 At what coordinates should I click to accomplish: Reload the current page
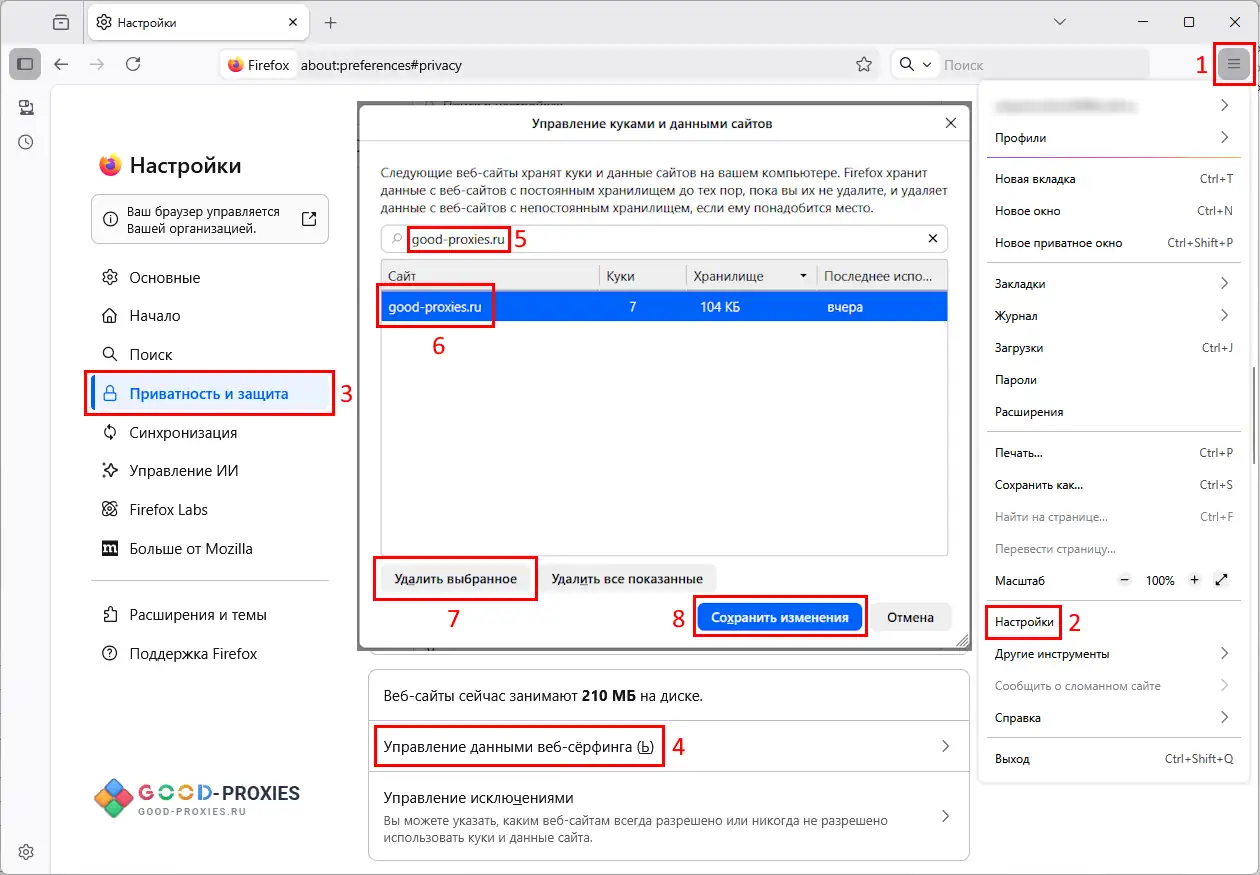pos(133,64)
